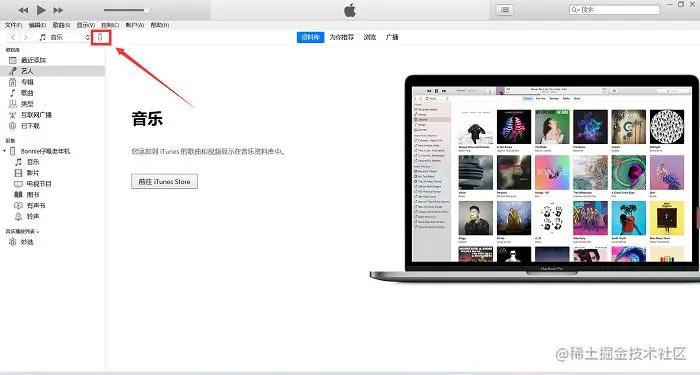The image size is (700, 375).
Task: Adjust the volume slider knob
Action: 146,10
